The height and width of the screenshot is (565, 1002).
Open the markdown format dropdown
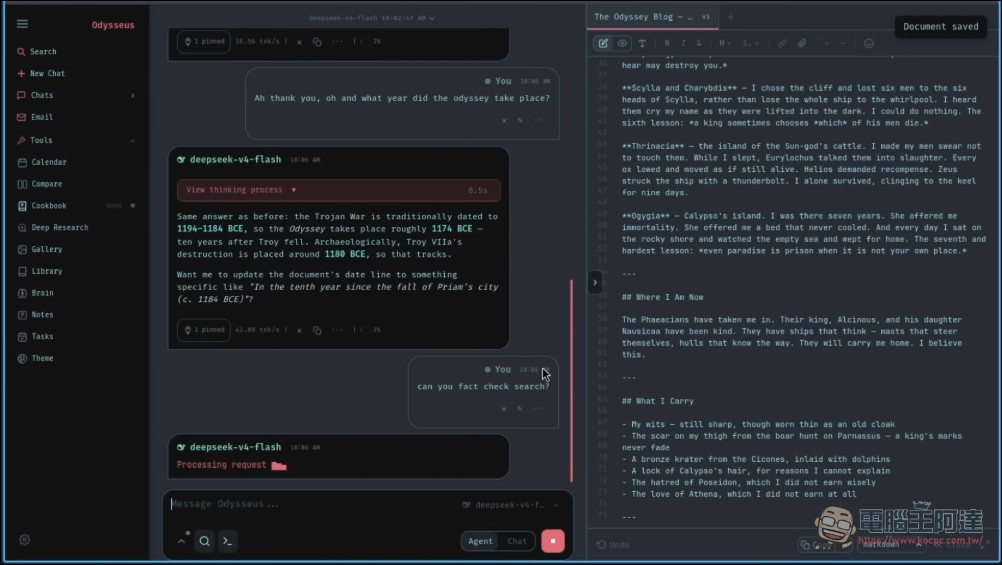coord(892,545)
